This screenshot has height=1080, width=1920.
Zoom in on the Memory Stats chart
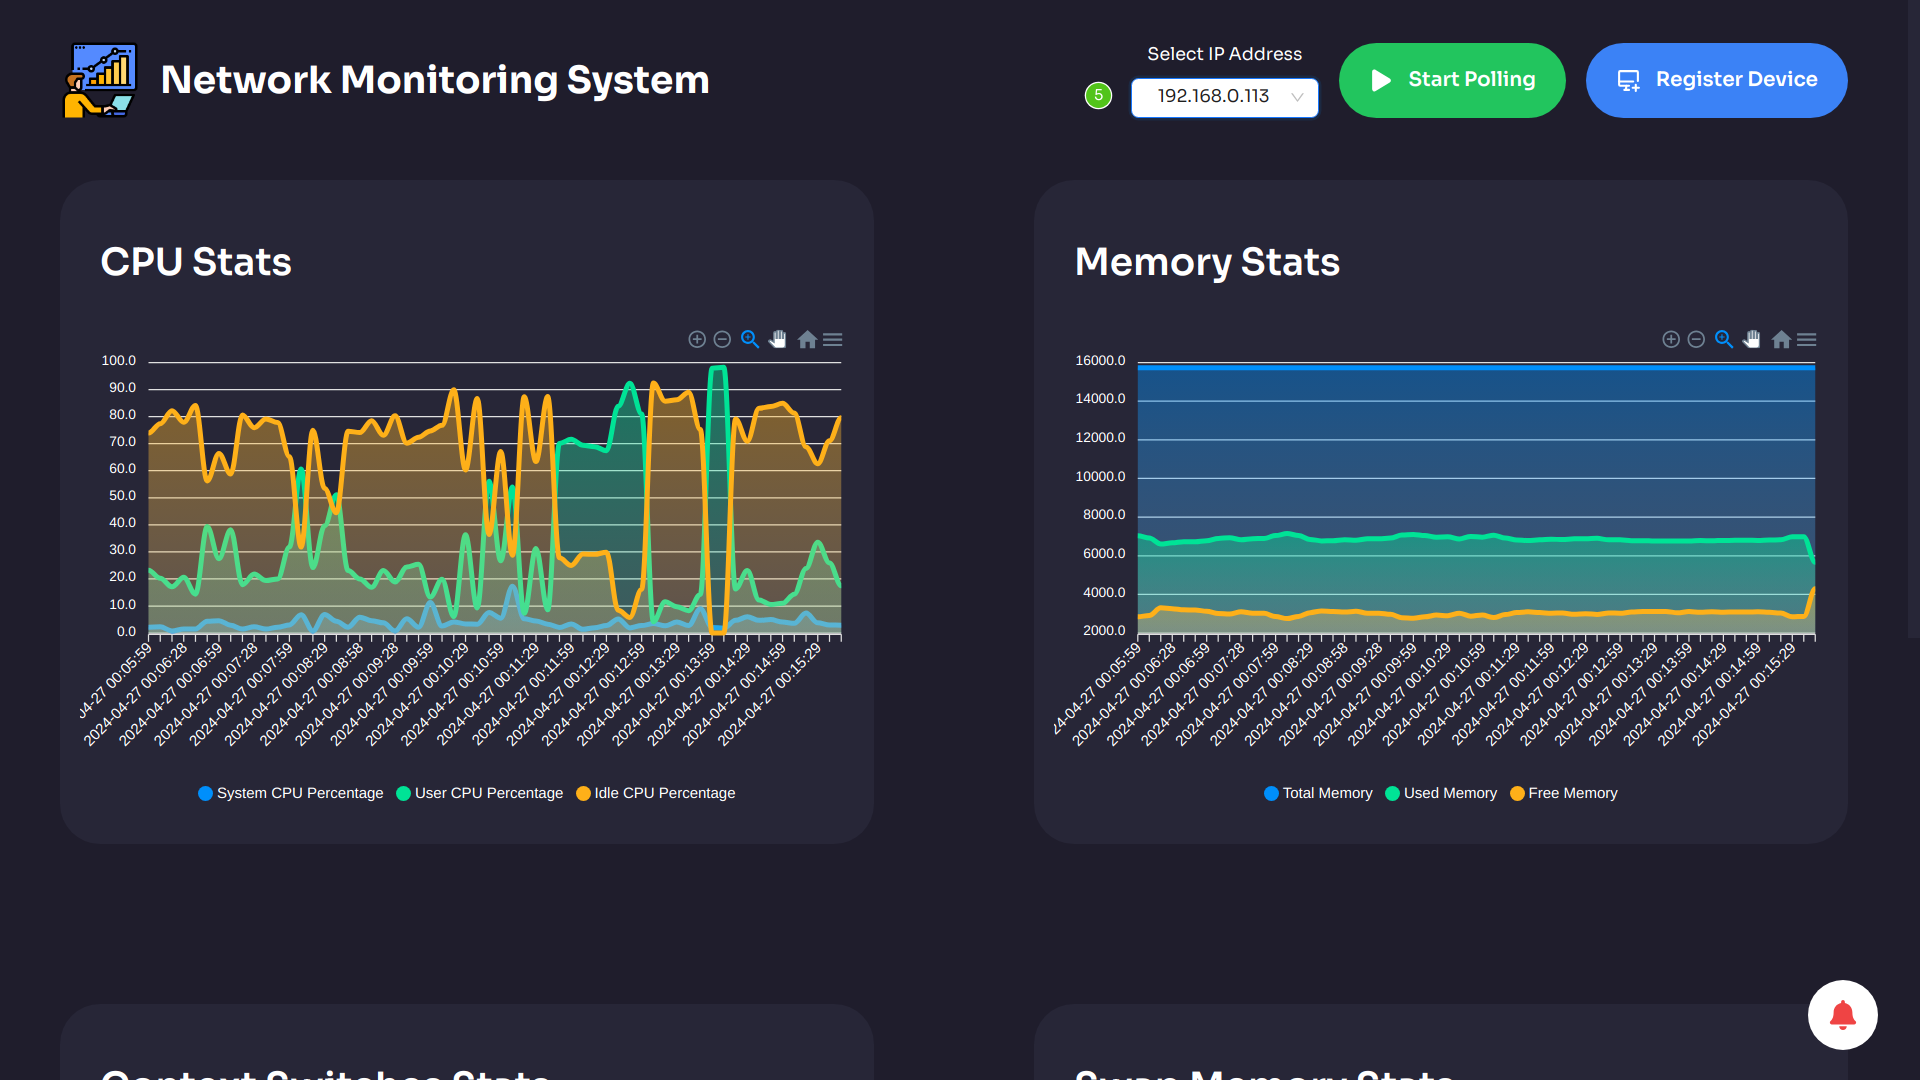point(1671,340)
